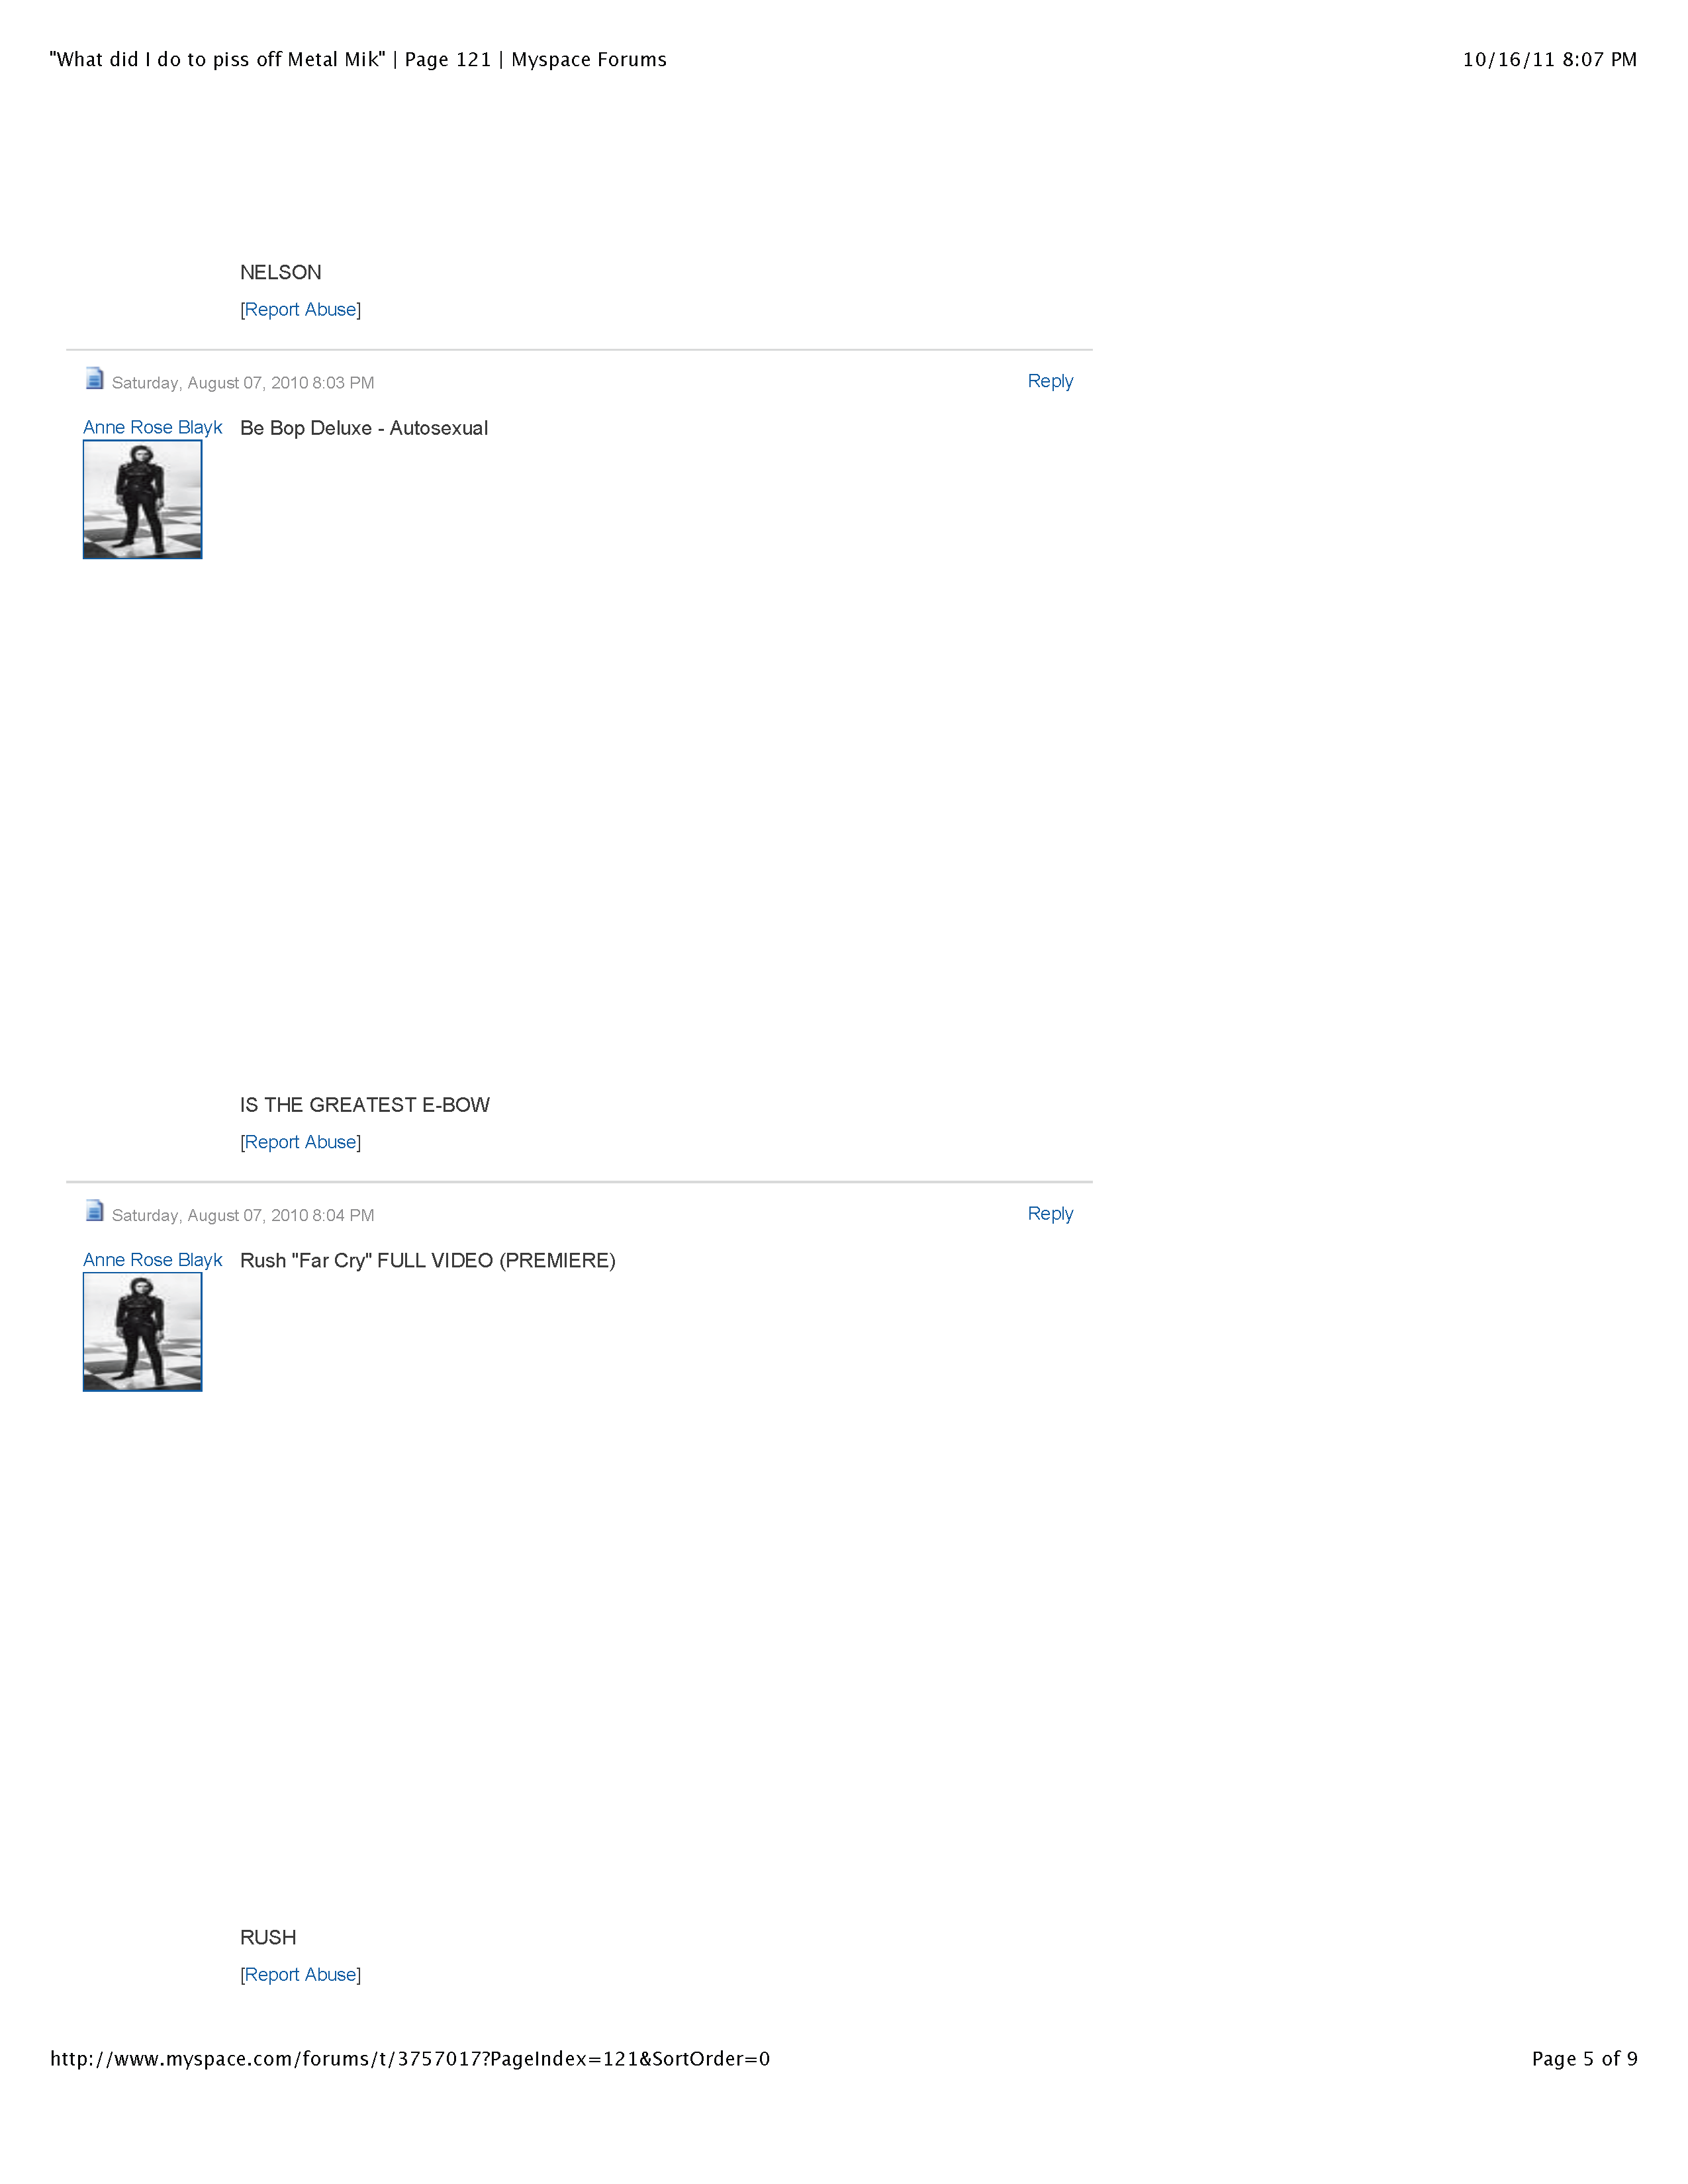Click the Rush Far Cry FULL VIDEO title
The height and width of the screenshot is (2184, 1688).
pyautogui.click(x=427, y=1261)
